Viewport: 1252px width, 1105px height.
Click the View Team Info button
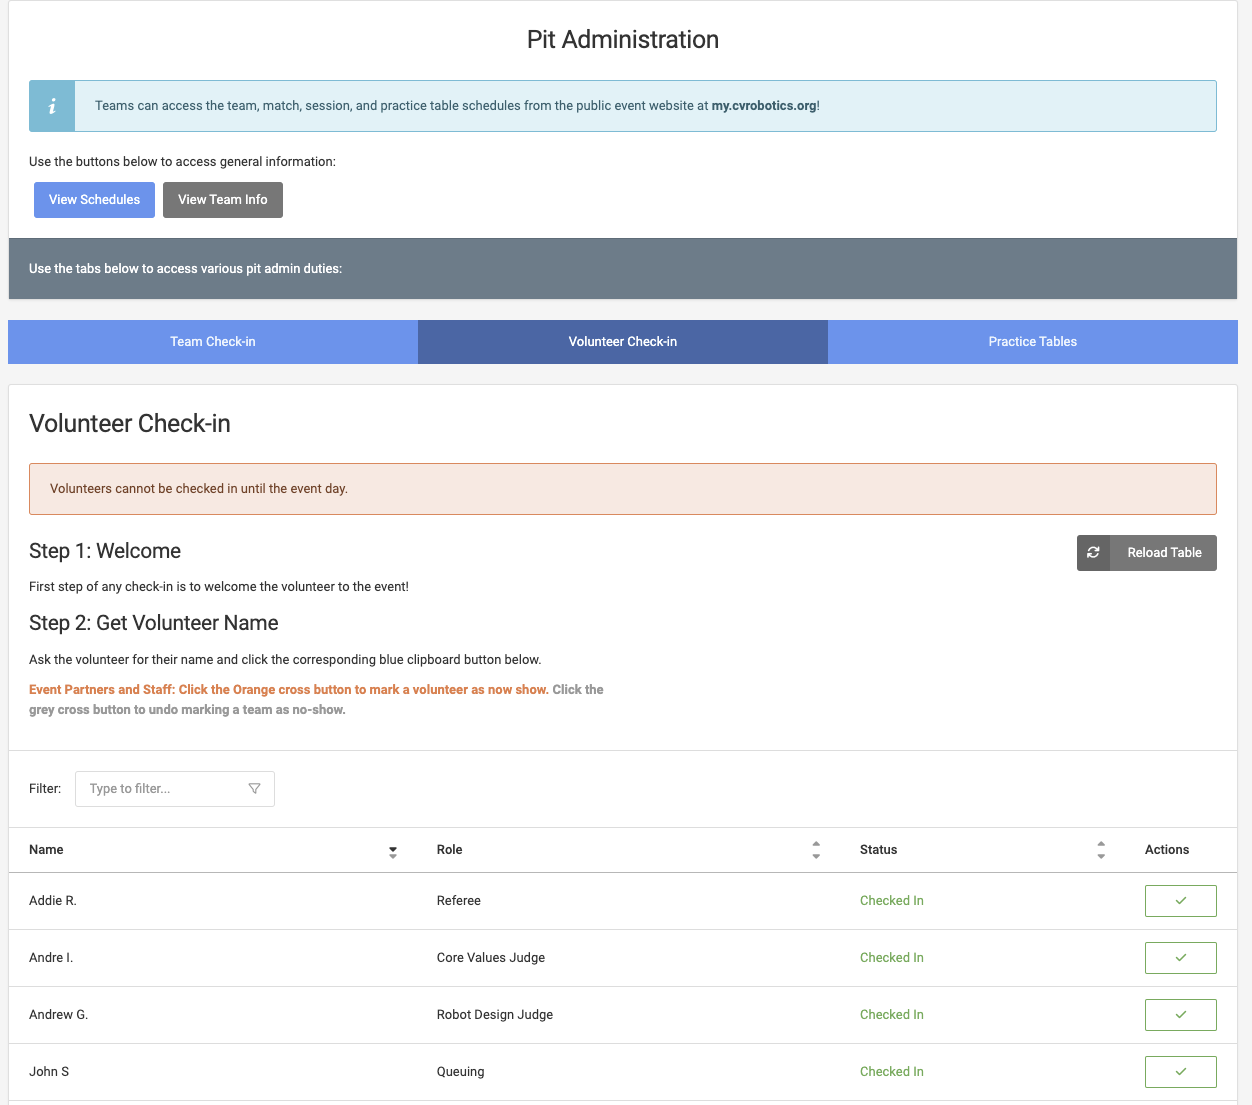[x=223, y=200]
